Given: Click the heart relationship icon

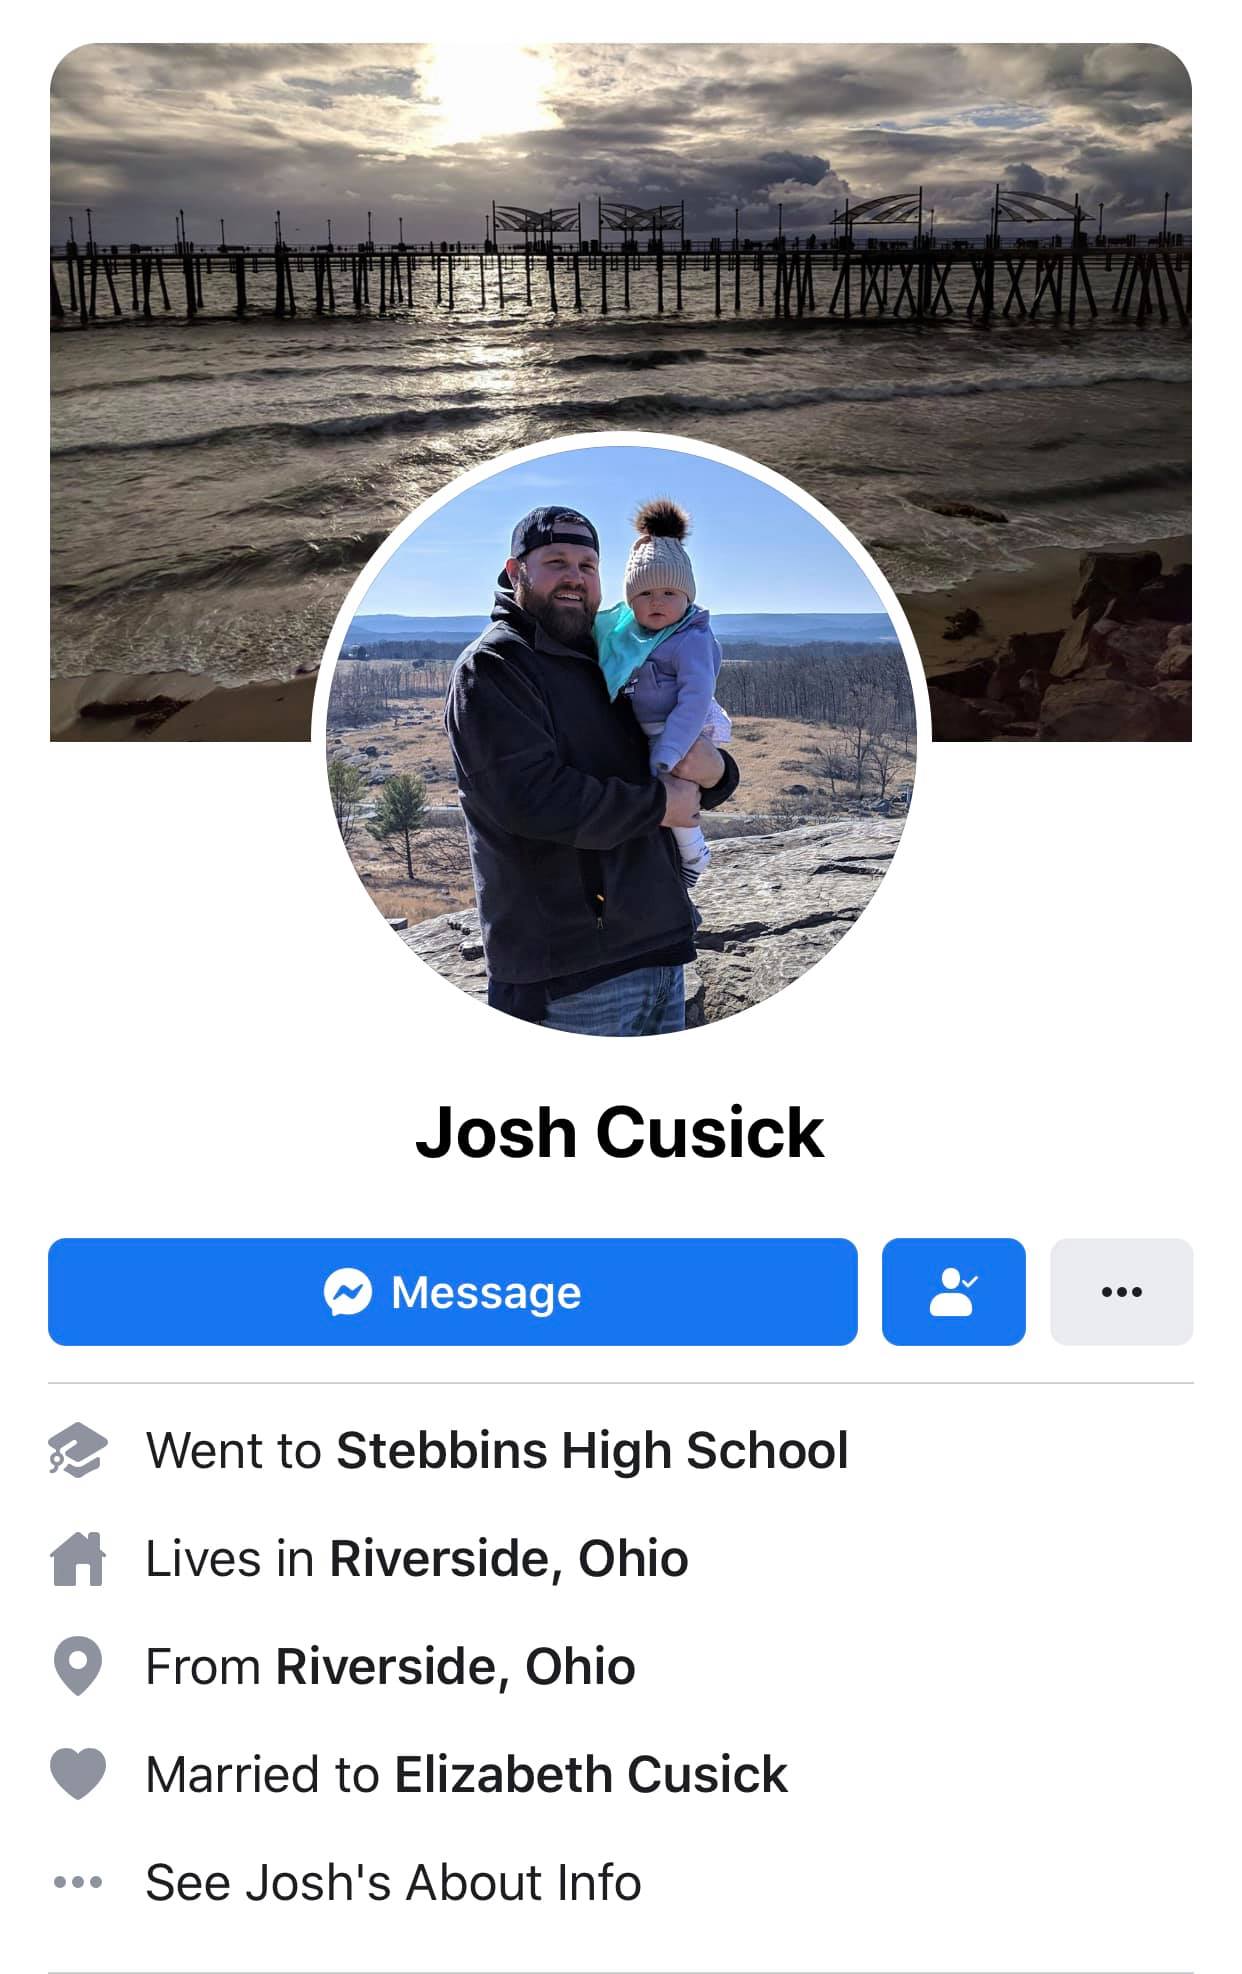Looking at the screenshot, I should click(x=78, y=1775).
